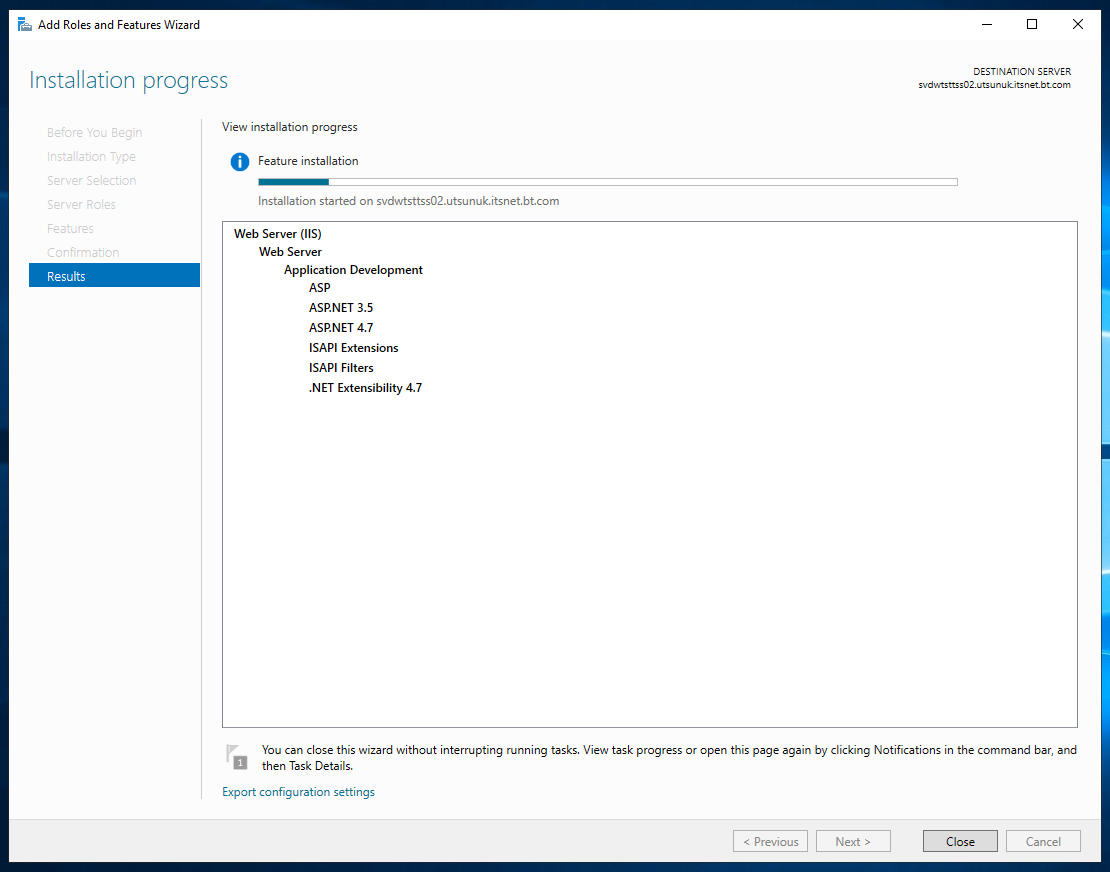Viewport: 1110px width, 872px height.
Task: Click the ISAPI Extensions entry
Action: click(x=353, y=348)
